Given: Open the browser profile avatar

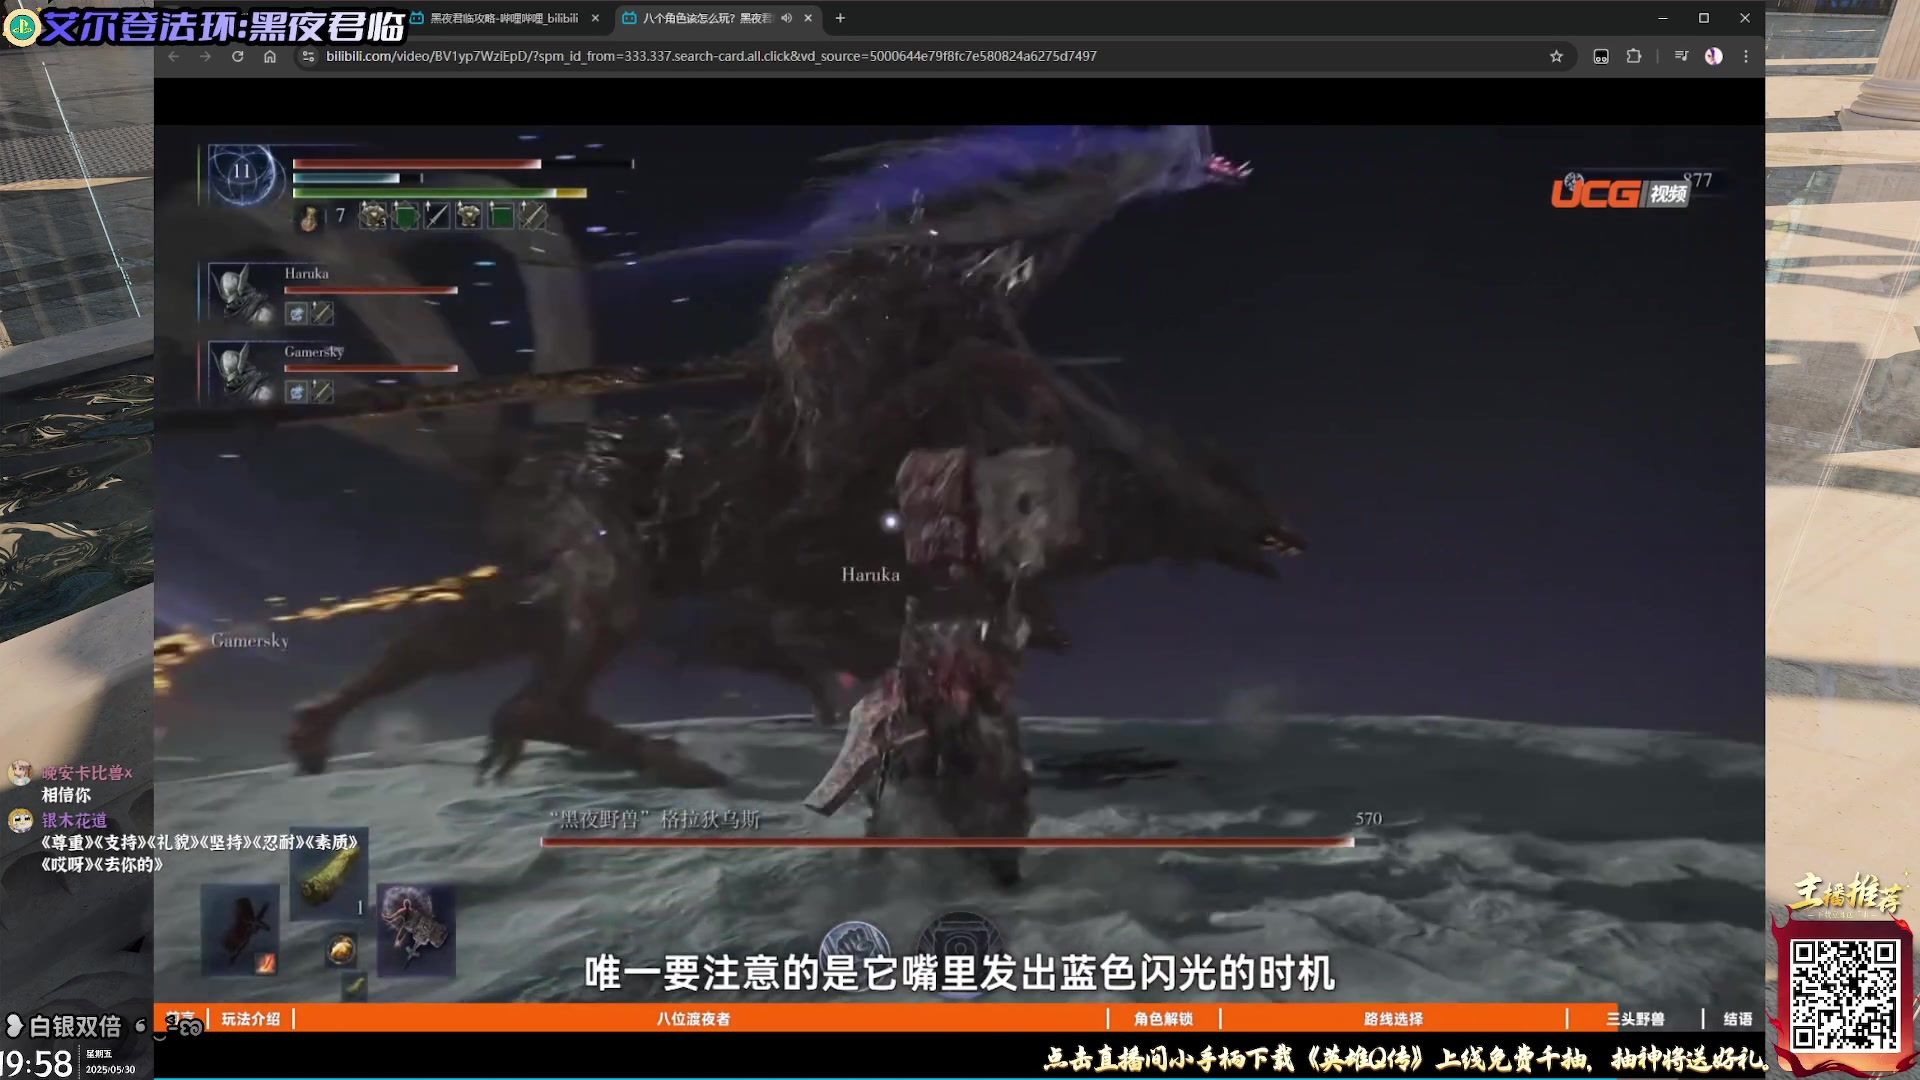Looking at the screenshot, I should (1714, 57).
